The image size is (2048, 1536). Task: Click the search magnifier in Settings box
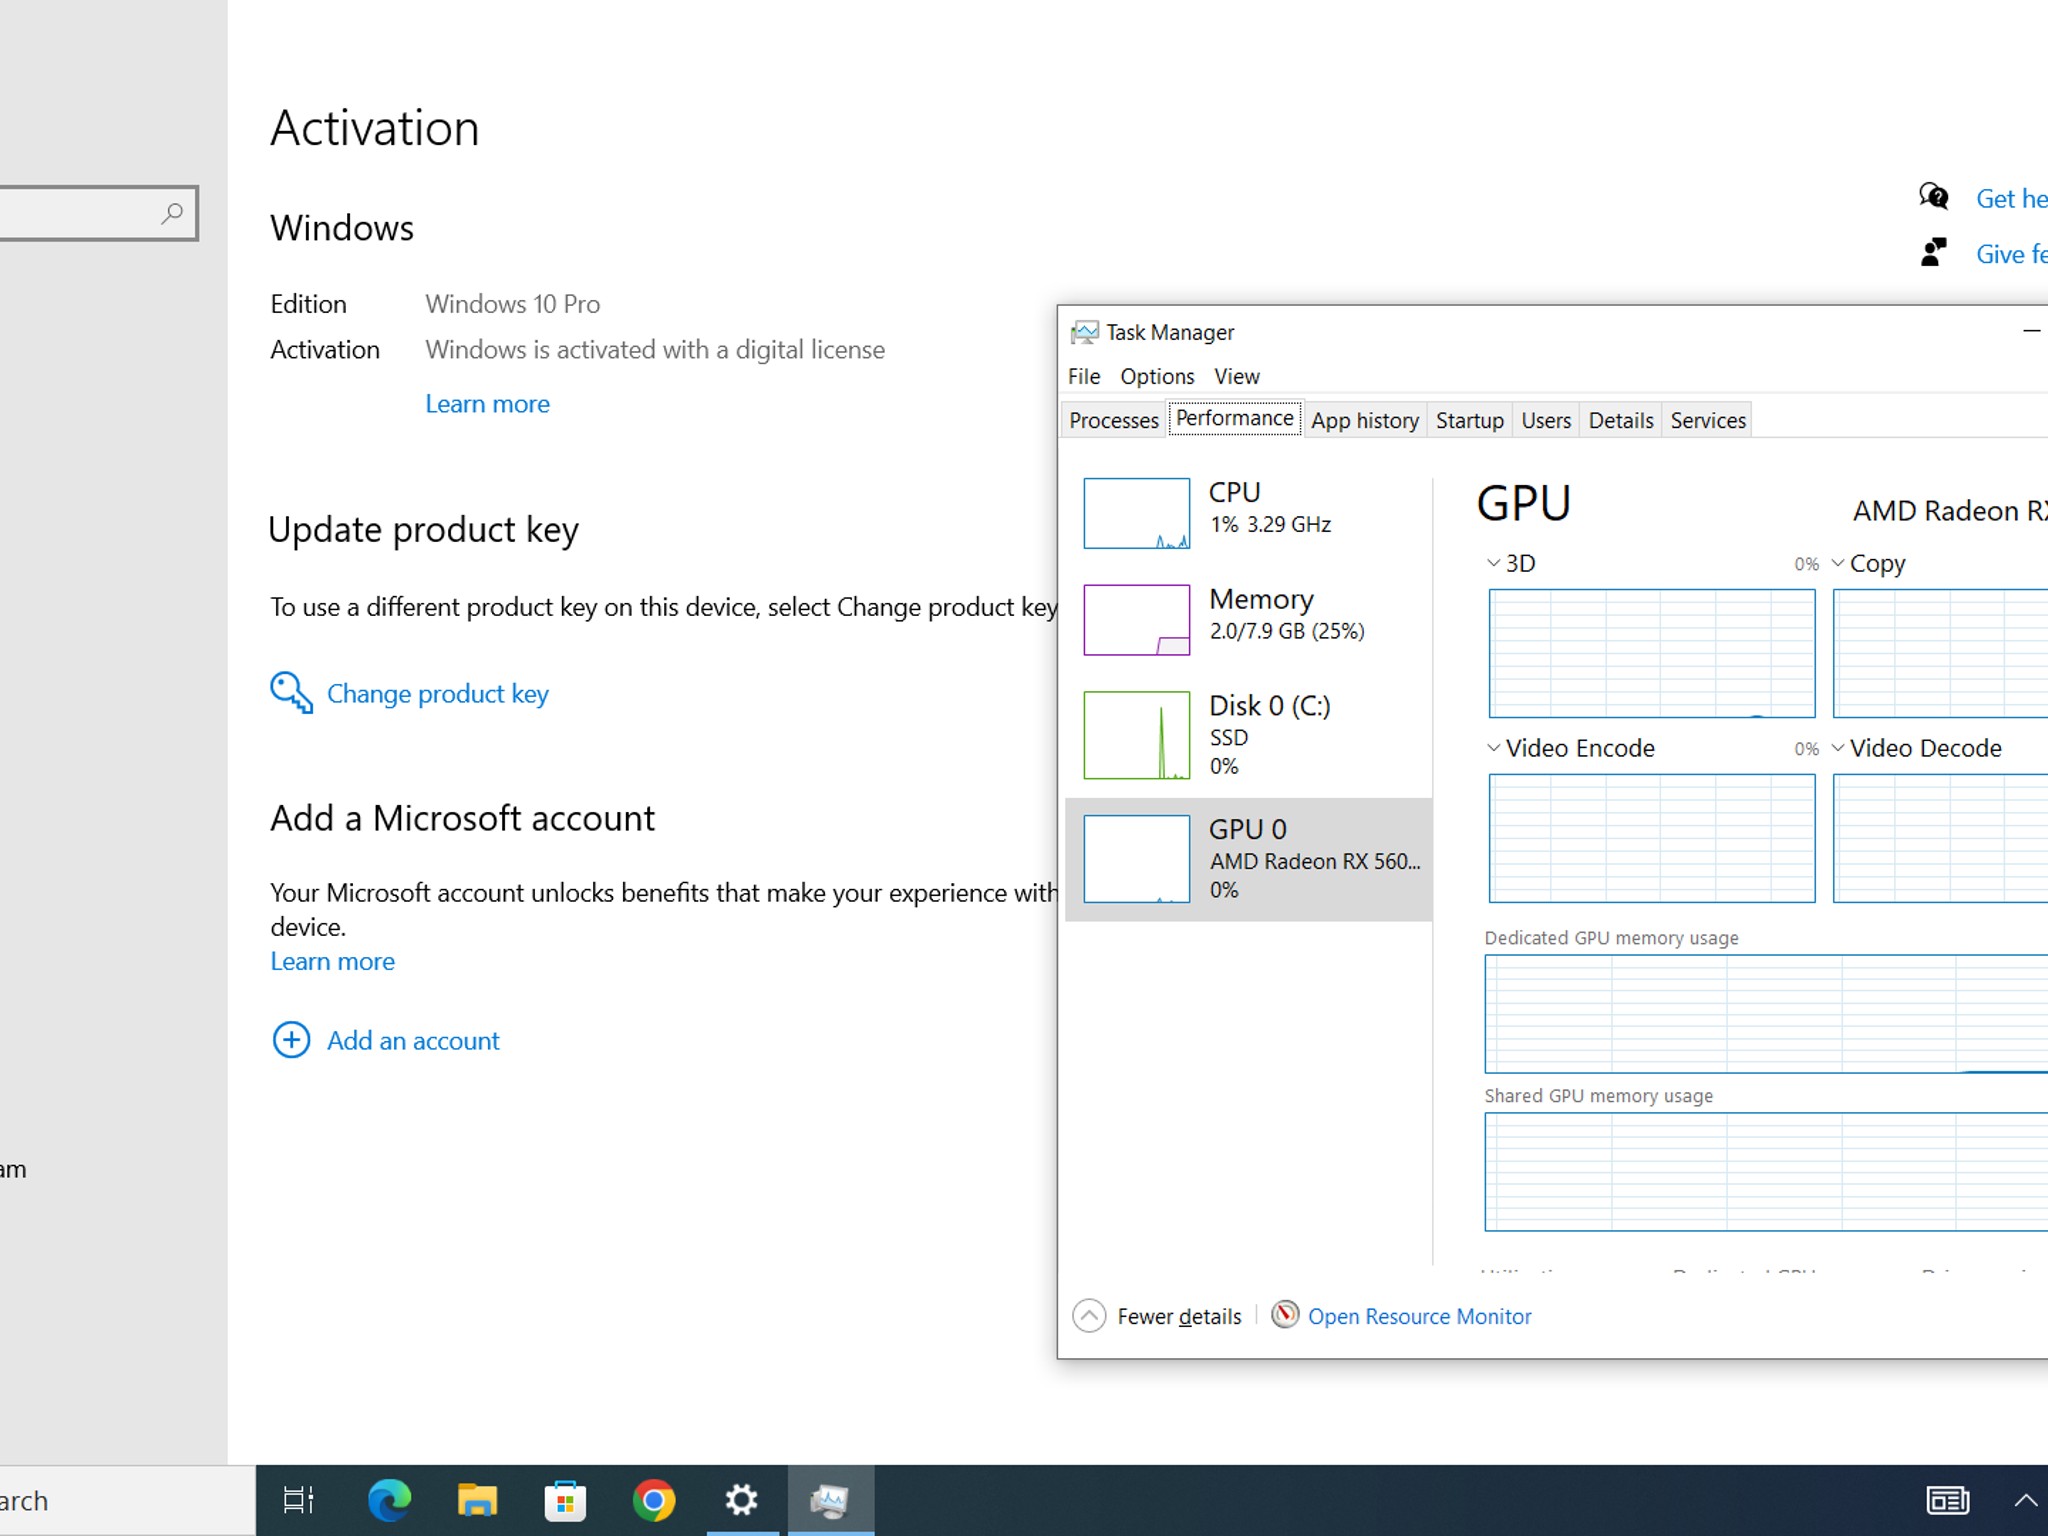172,212
